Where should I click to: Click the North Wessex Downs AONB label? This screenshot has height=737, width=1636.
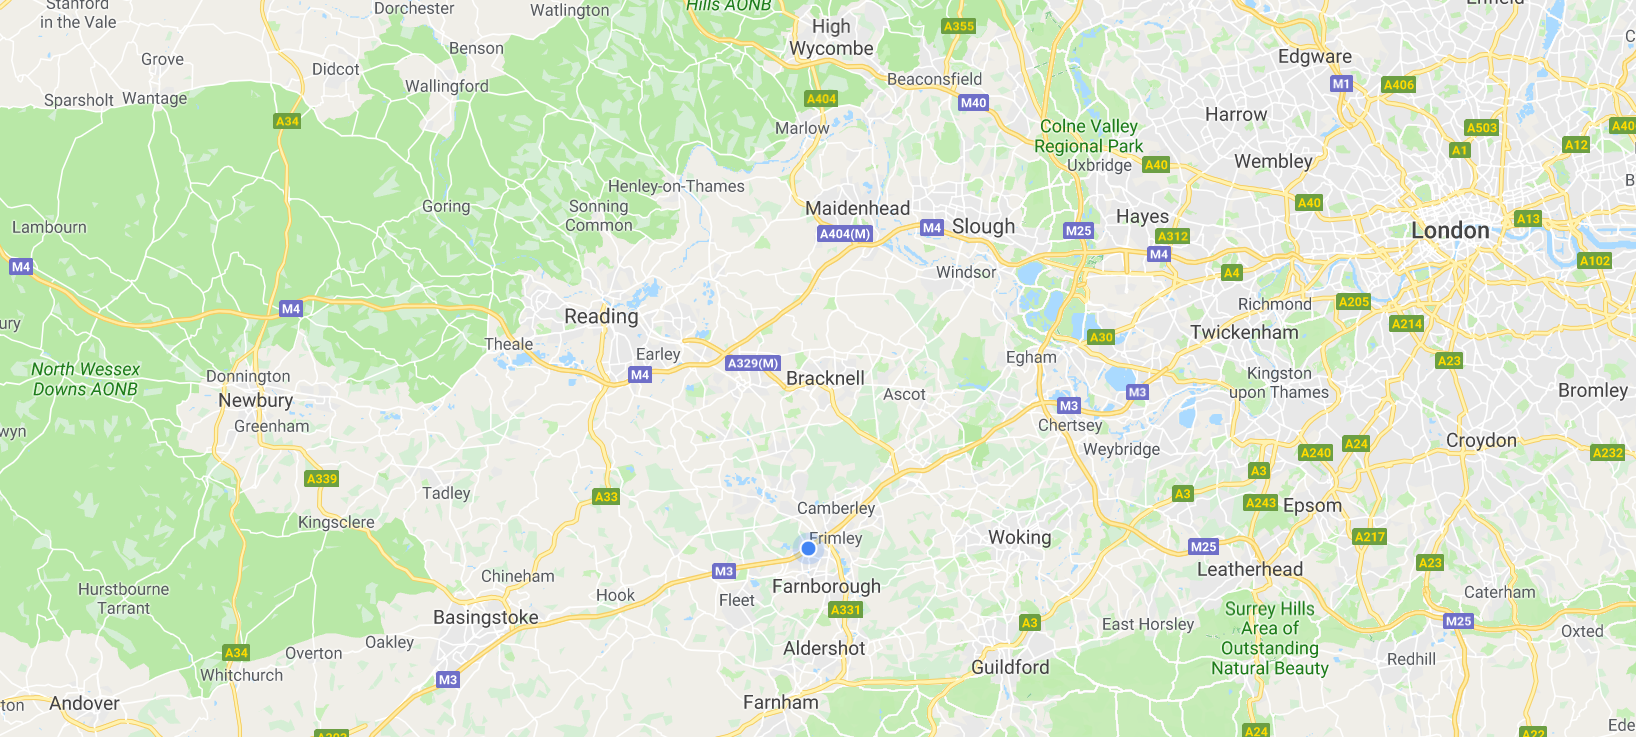pos(85,379)
